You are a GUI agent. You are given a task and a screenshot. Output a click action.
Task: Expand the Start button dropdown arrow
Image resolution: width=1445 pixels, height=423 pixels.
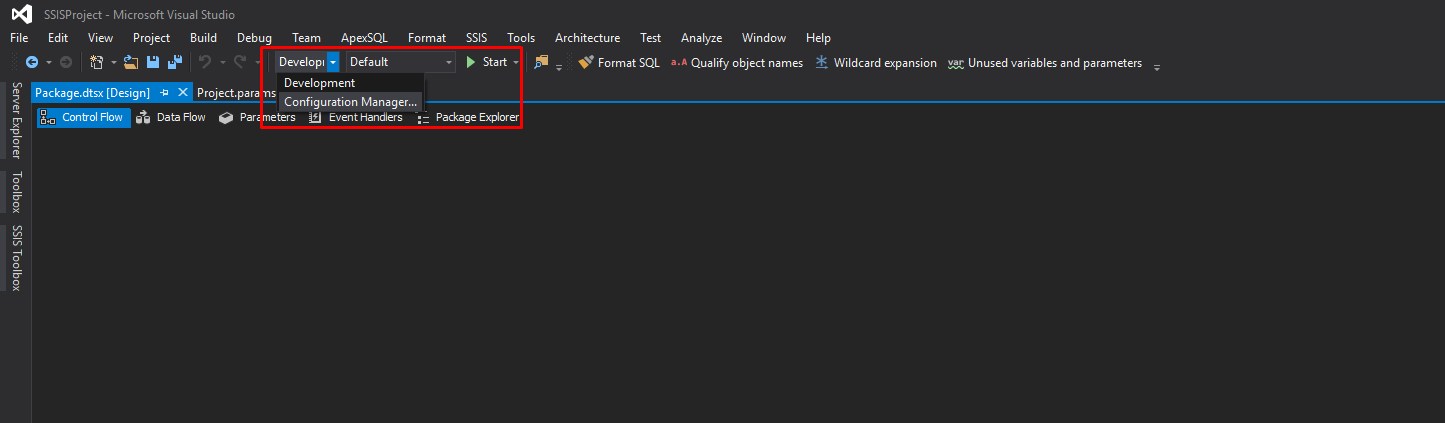point(516,62)
